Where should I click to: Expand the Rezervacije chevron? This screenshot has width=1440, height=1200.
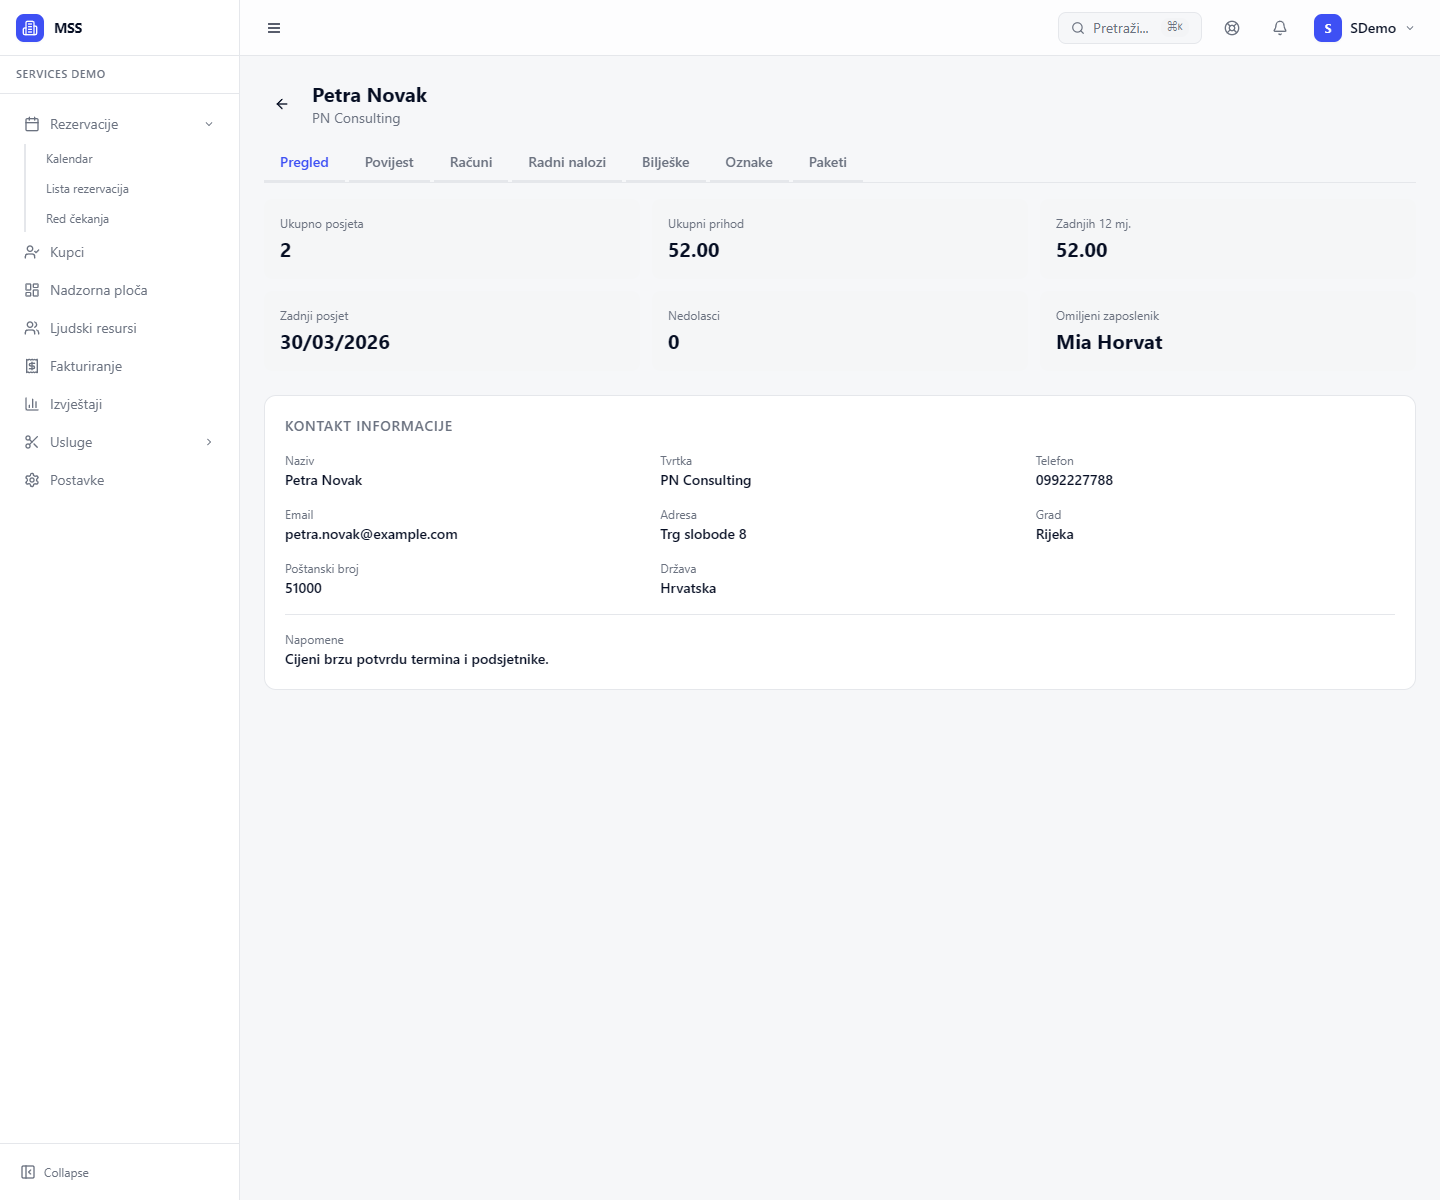pos(209,124)
